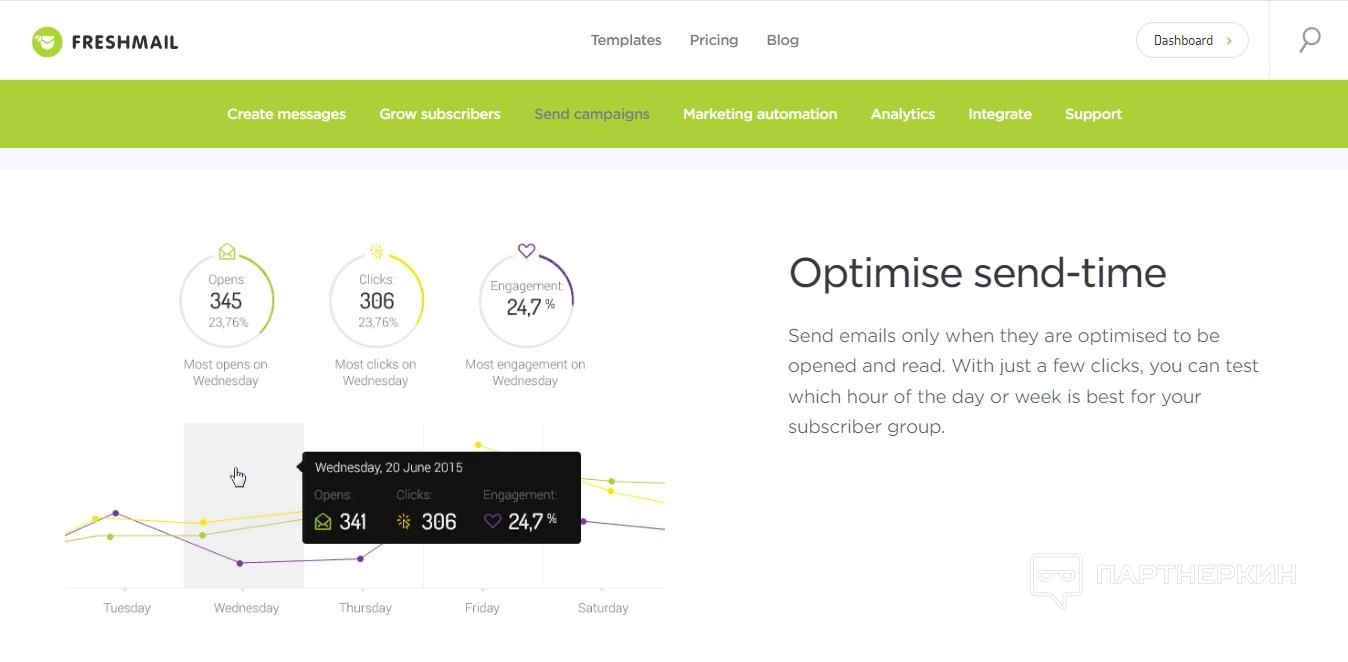This screenshot has width=1348, height=662.
Task: Click the click-burst icon in the tooltip
Action: click(404, 521)
